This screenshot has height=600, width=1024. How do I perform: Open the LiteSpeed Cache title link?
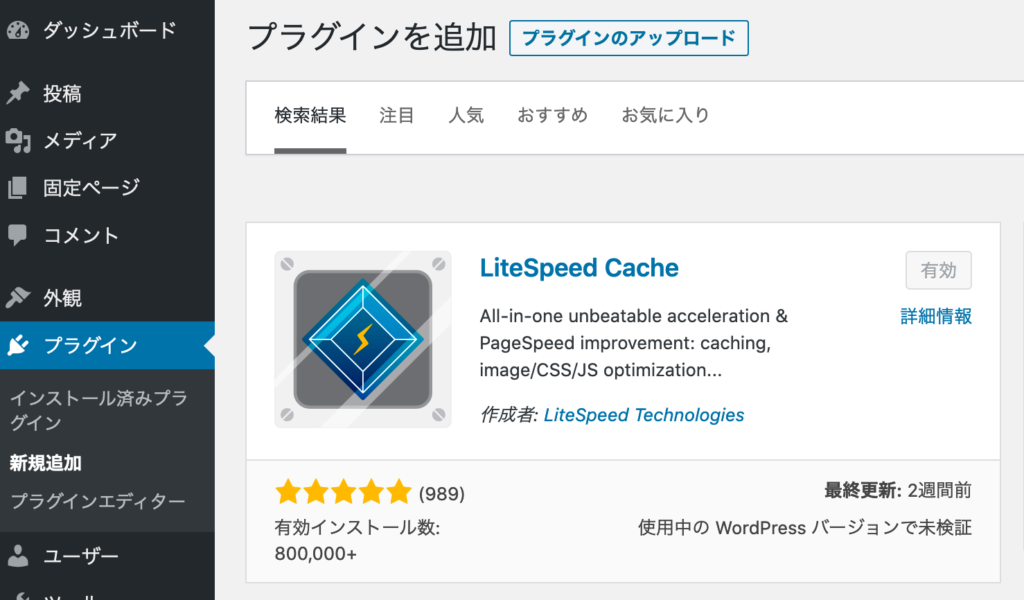pos(579,268)
